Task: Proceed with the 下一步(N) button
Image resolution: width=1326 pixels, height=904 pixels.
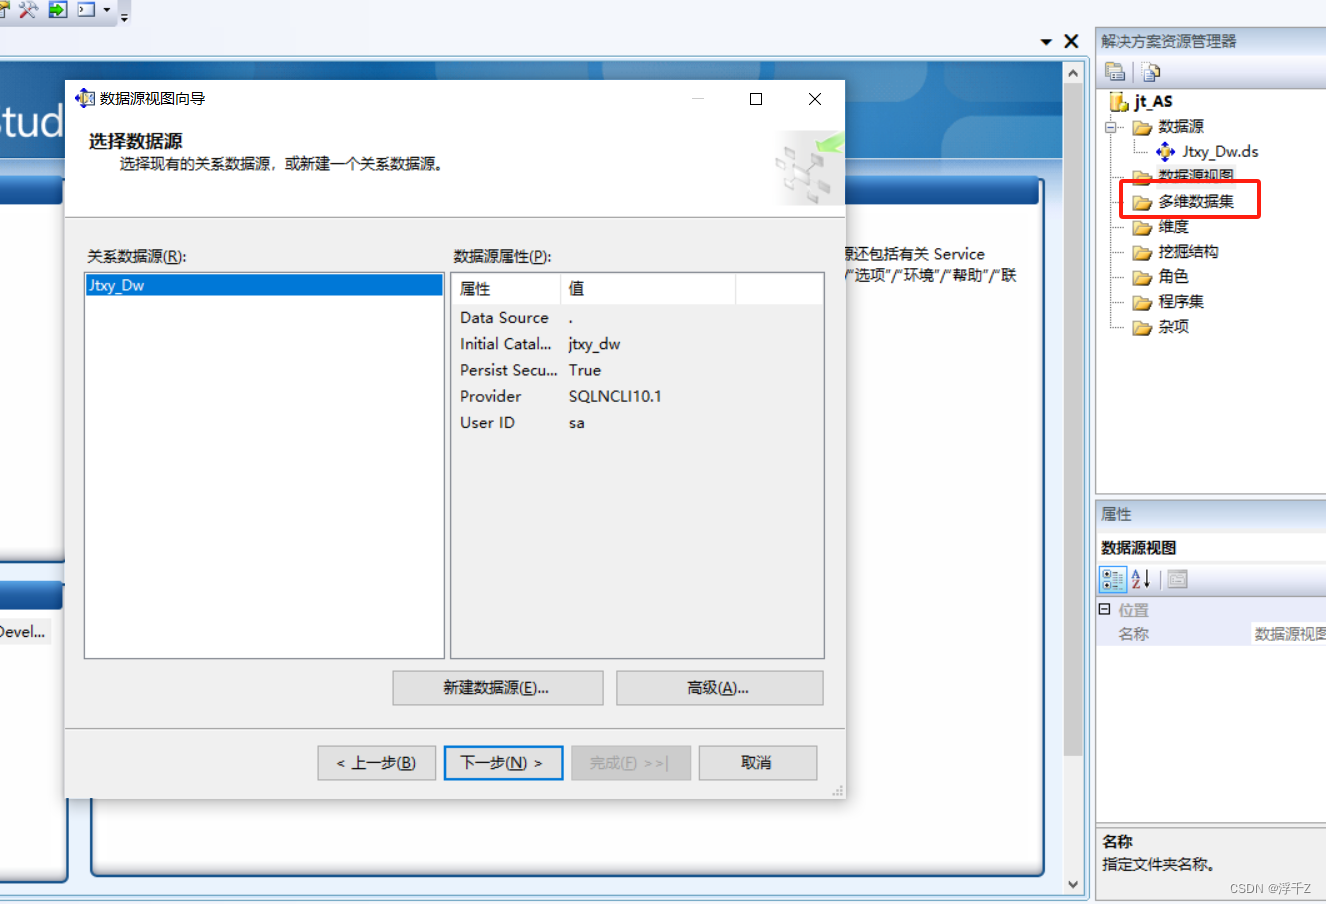Action: (503, 763)
